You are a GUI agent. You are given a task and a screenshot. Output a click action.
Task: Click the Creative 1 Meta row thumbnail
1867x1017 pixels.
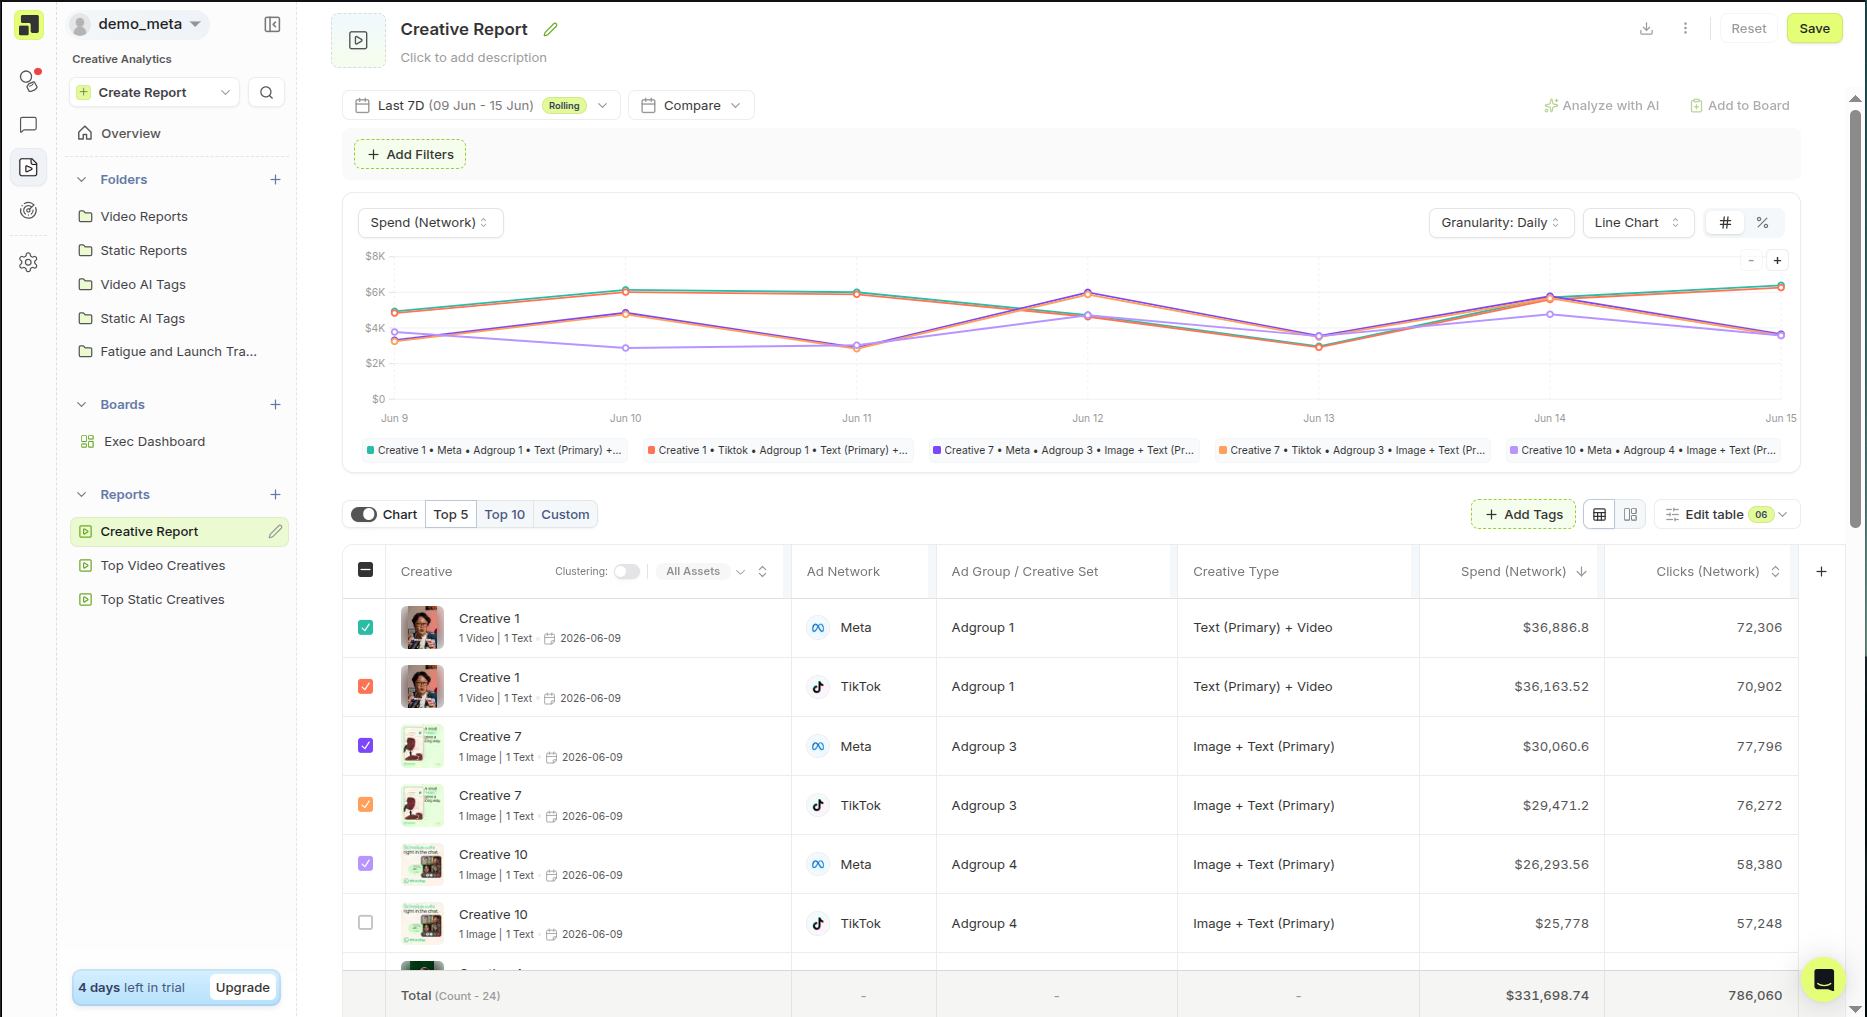coord(422,627)
